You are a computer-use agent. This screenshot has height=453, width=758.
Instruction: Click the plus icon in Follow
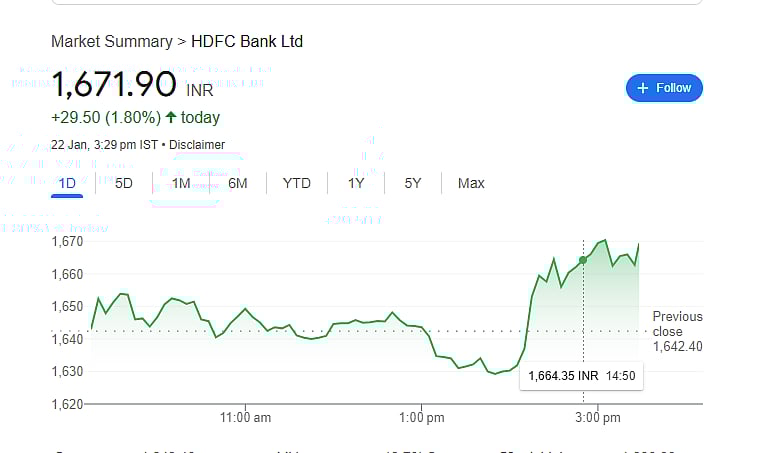click(643, 88)
